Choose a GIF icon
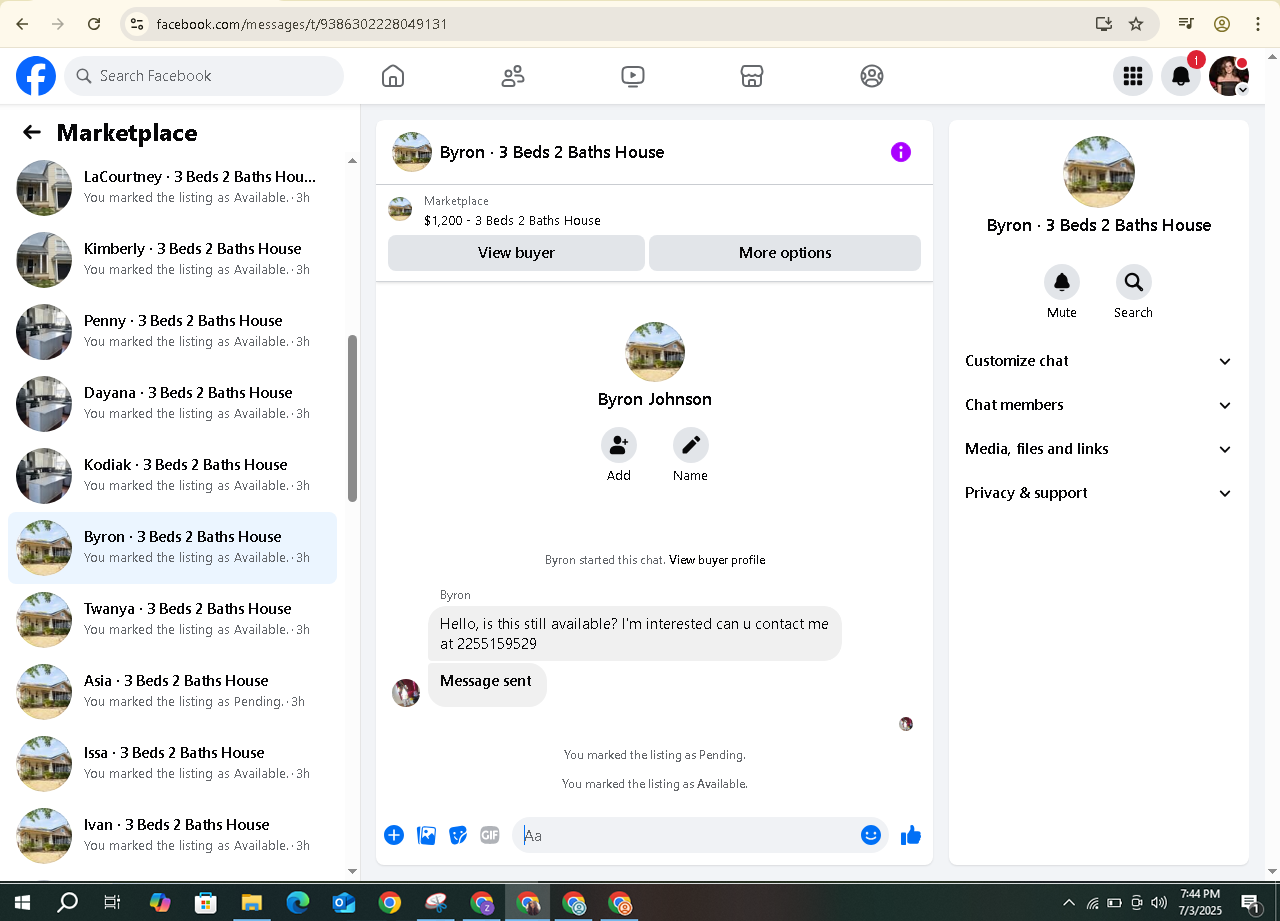The width and height of the screenshot is (1280, 921). pyautogui.click(x=489, y=835)
